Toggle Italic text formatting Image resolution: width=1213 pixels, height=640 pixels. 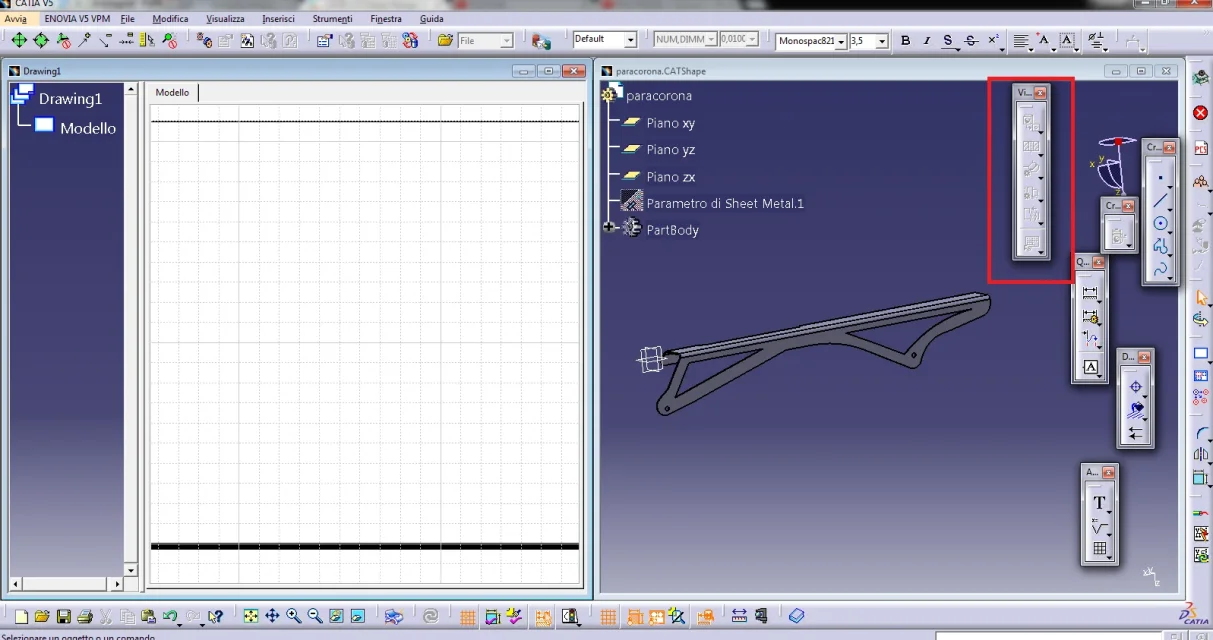(x=927, y=40)
